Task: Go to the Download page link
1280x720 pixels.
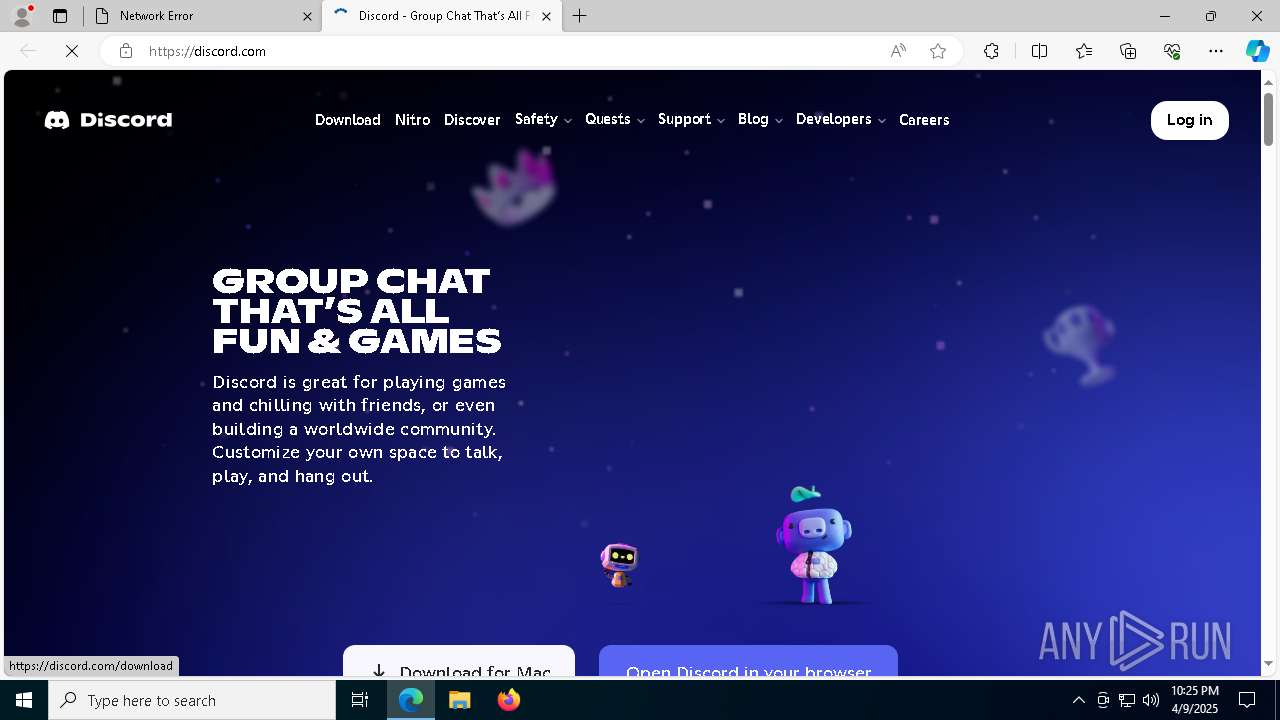Action: click(348, 120)
